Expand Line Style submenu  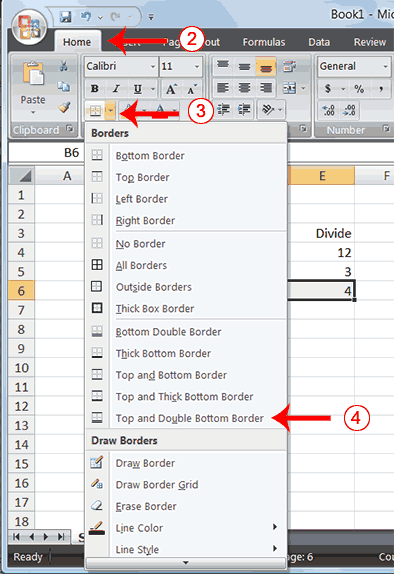click(186, 549)
